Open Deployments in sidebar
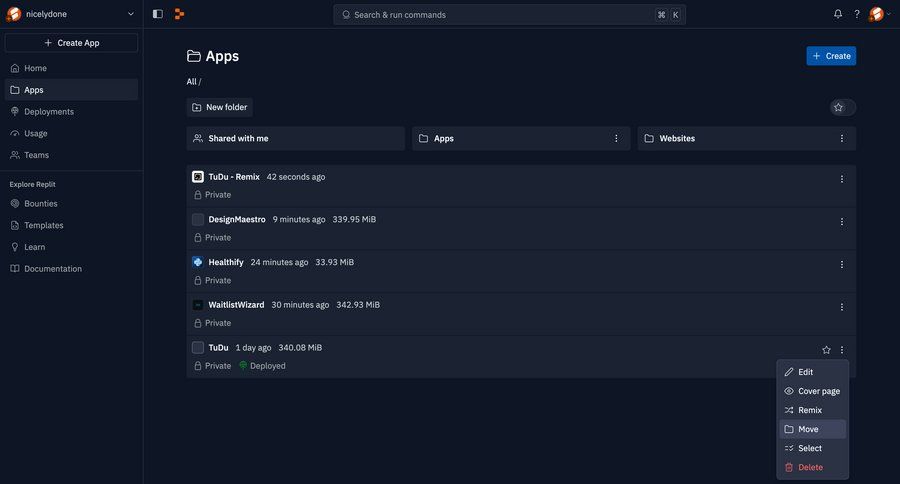The image size is (900, 484). (x=71, y=111)
